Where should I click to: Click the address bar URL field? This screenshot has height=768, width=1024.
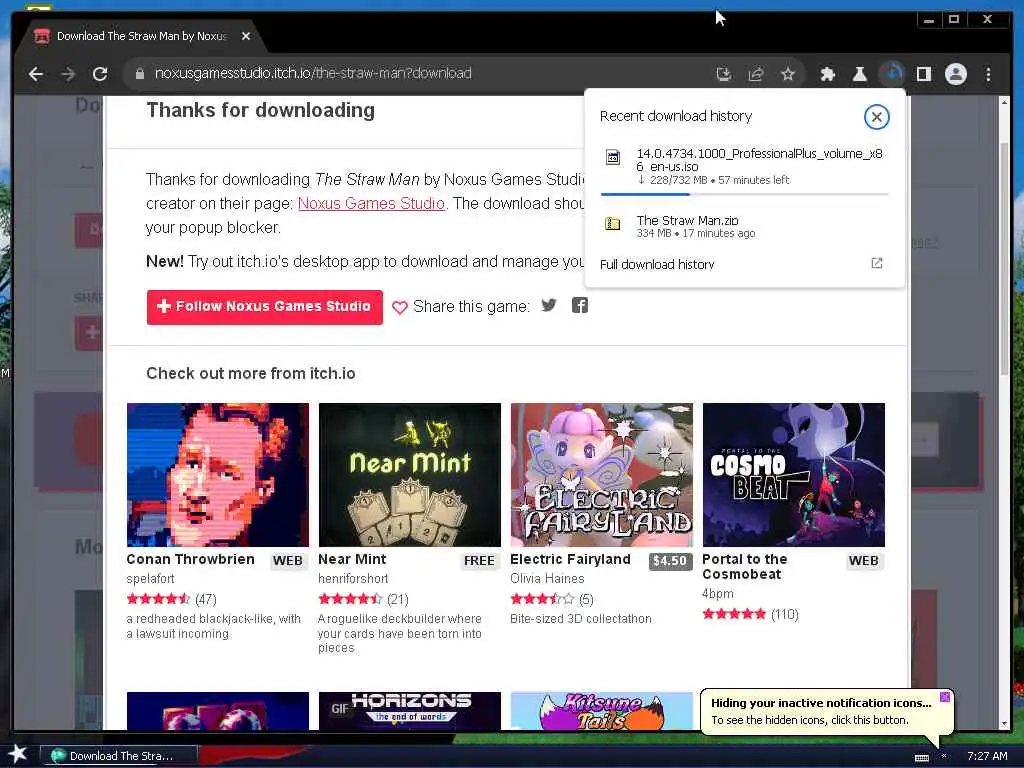point(418,74)
